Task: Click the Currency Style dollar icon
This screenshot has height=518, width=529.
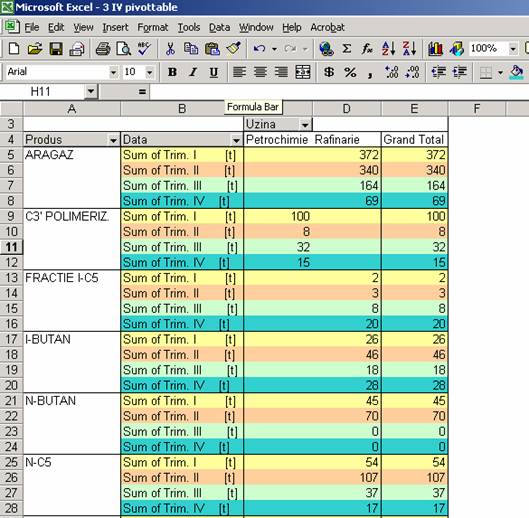Action: coord(329,72)
